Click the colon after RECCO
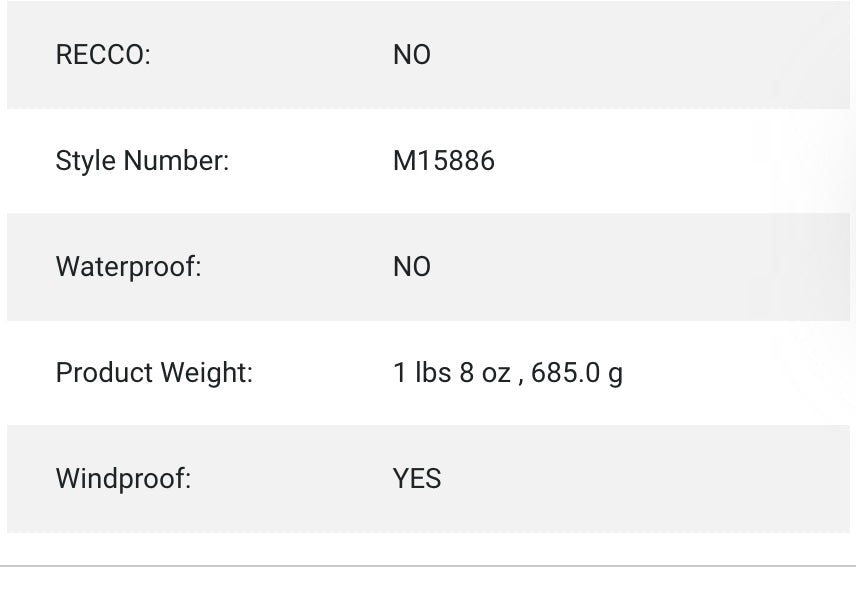Screen dimensions: 856x612 coord(147,56)
